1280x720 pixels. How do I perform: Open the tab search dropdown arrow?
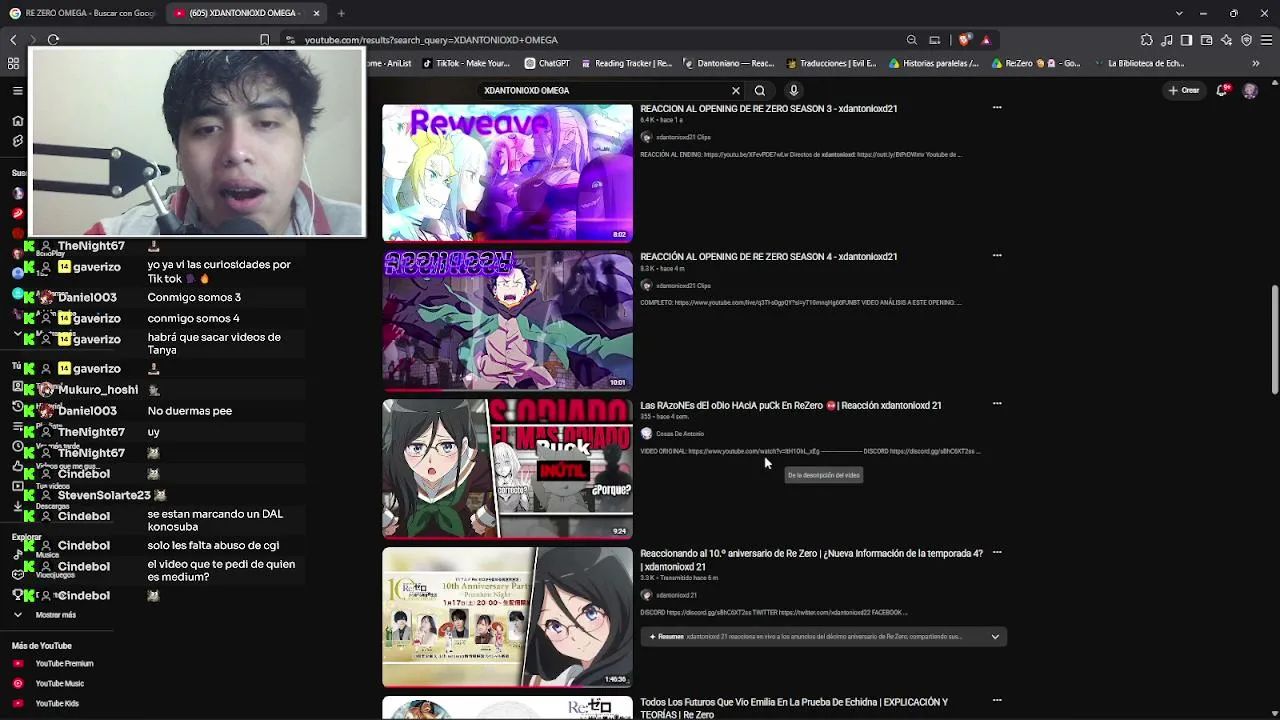tap(1179, 13)
